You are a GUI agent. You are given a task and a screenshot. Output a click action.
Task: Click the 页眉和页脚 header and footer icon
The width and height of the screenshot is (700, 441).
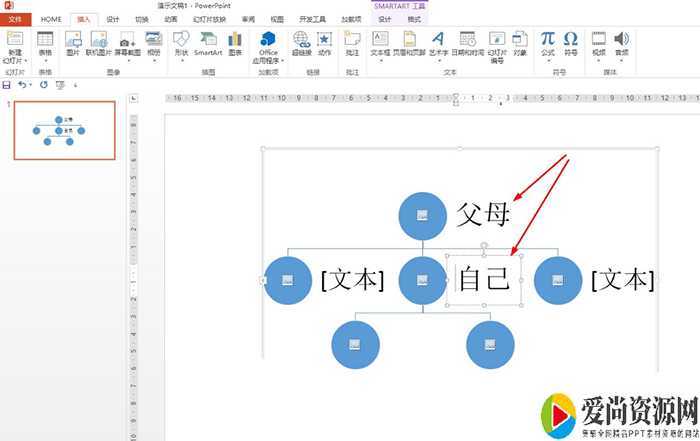pos(408,40)
